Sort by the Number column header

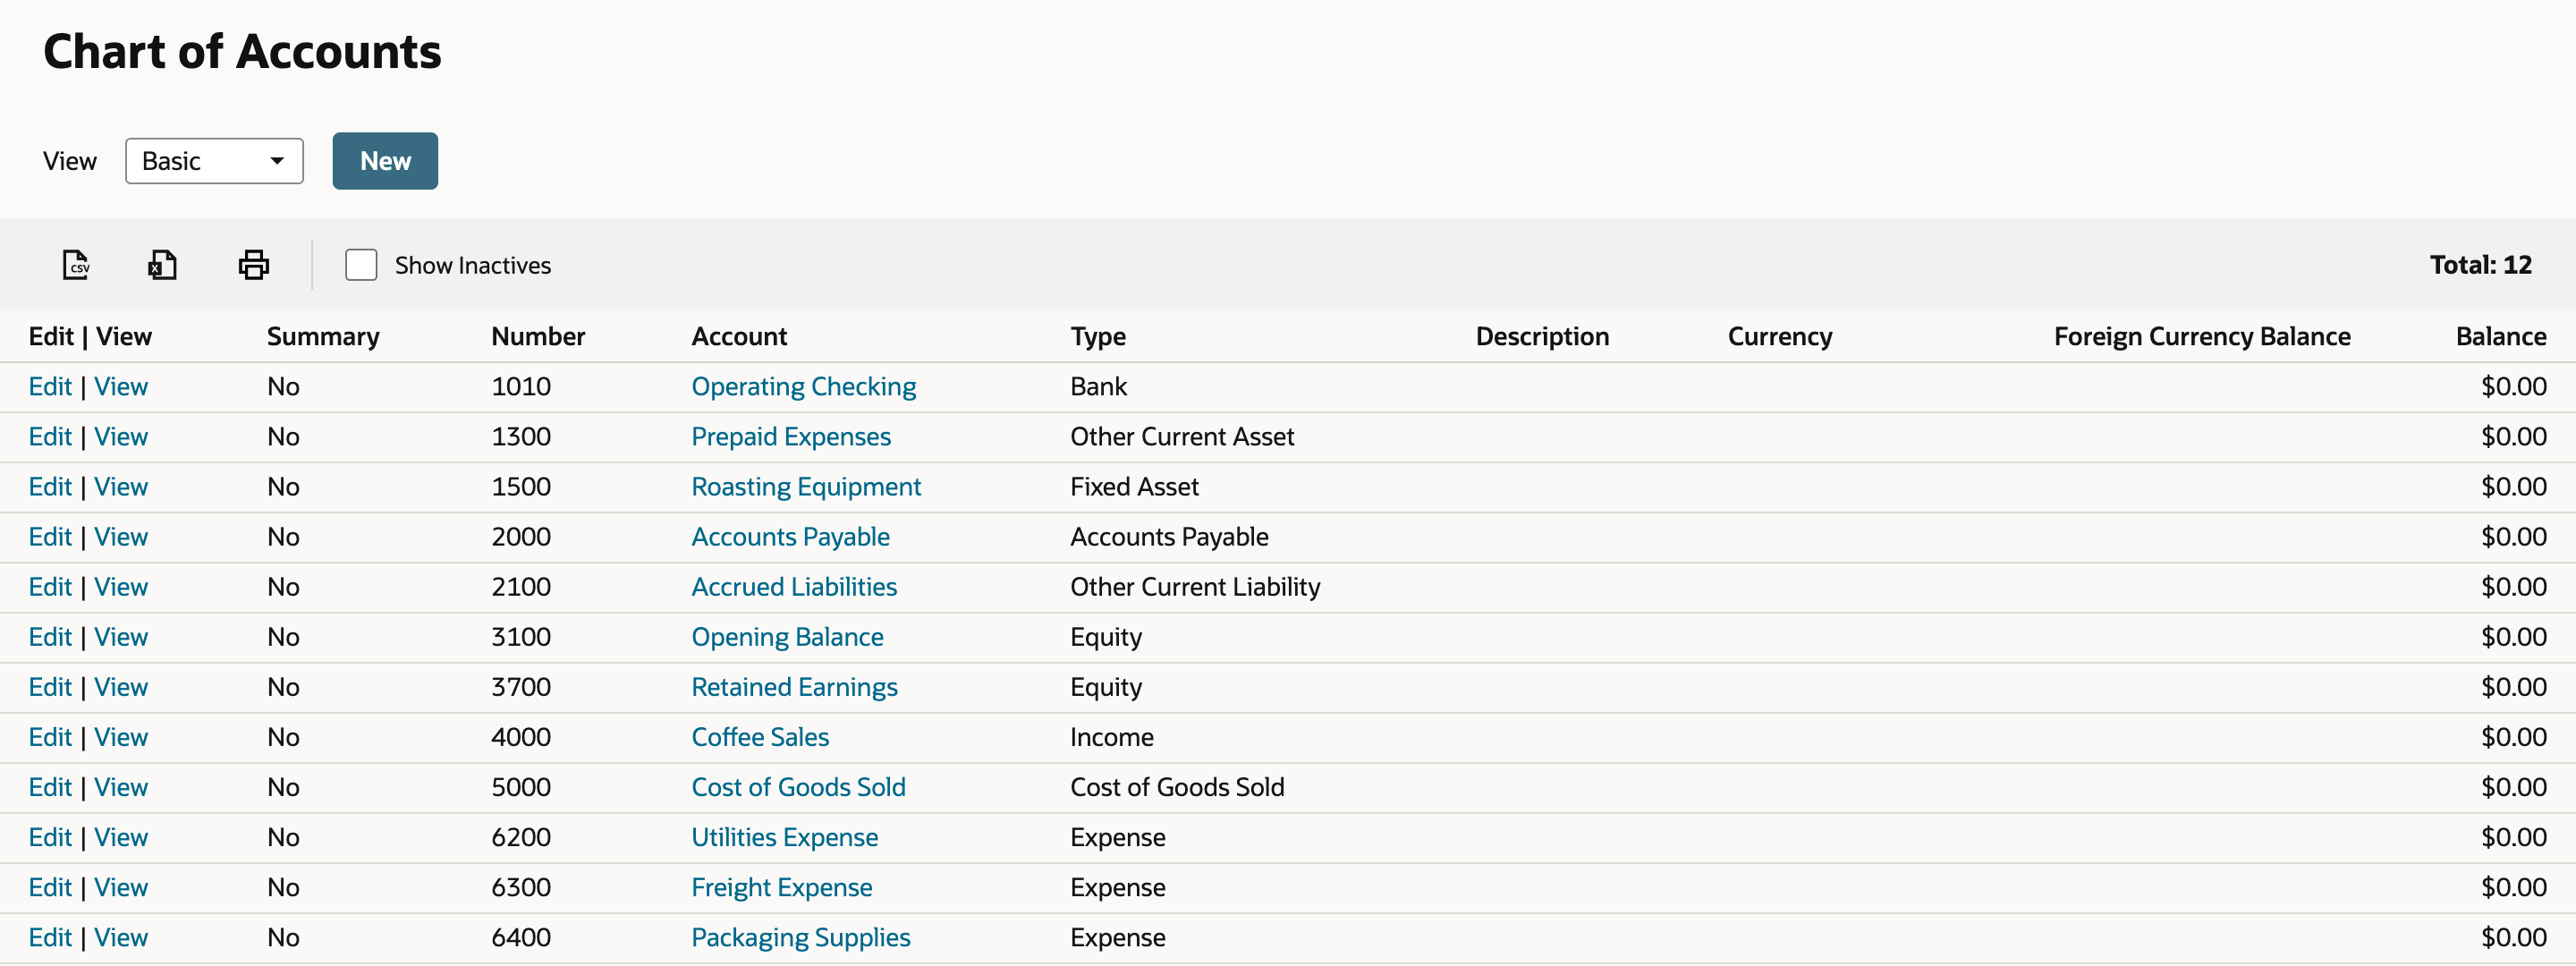click(x=538, y=337)
